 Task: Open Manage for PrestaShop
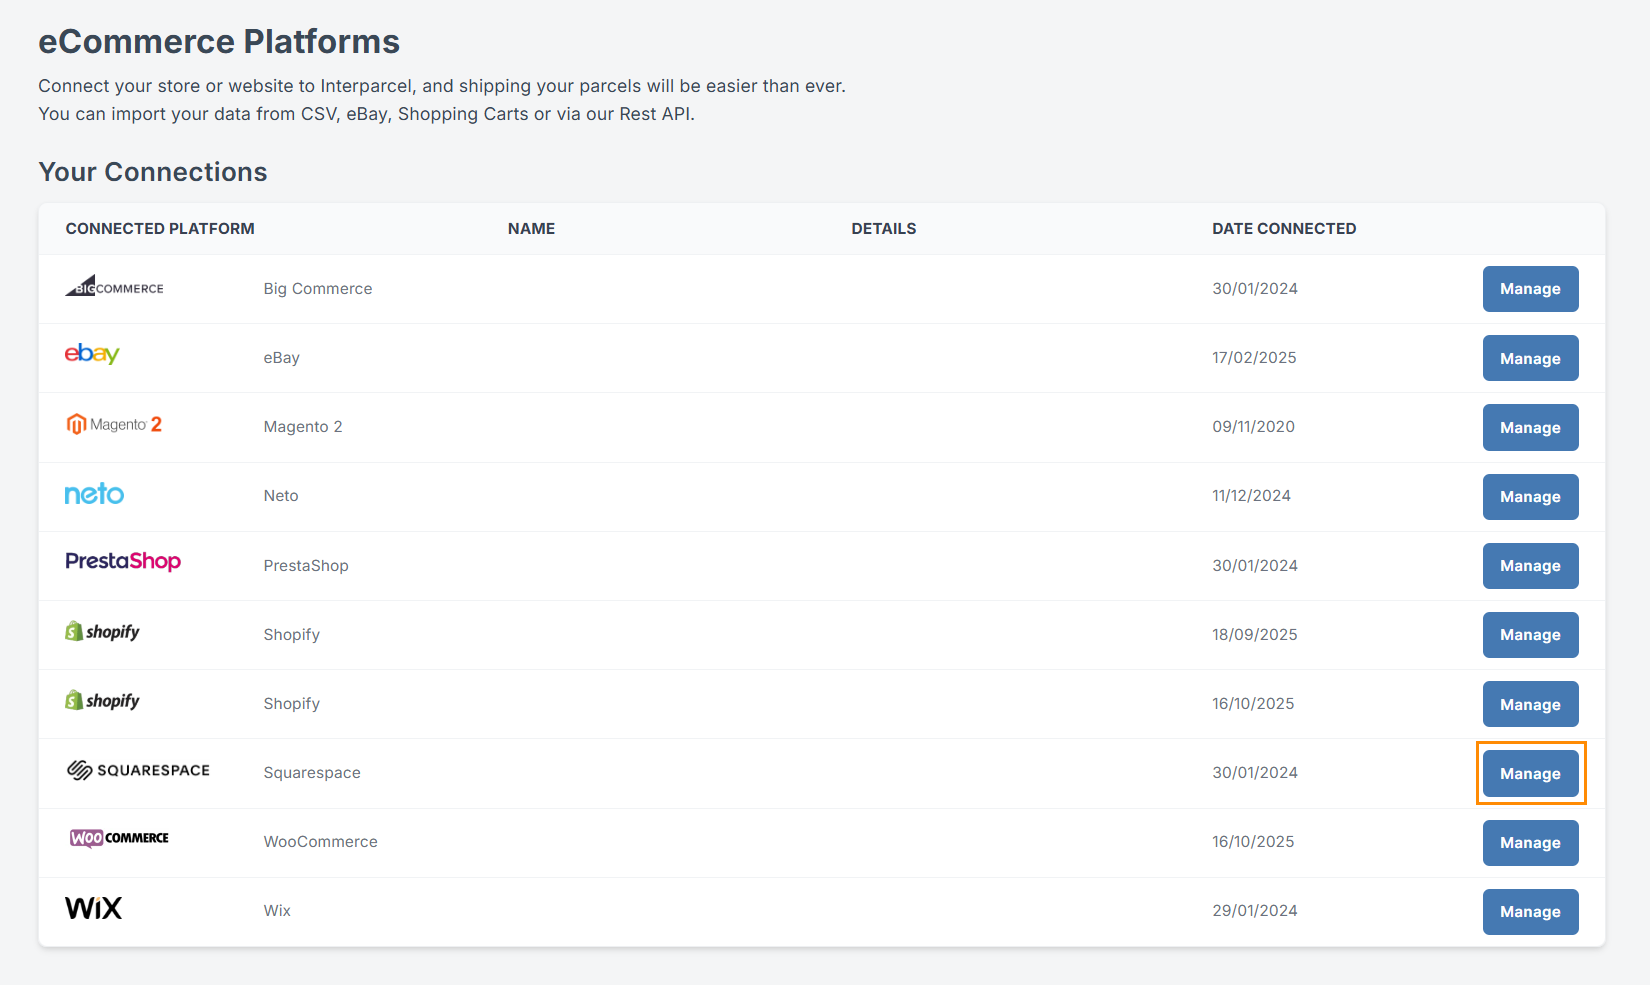pos(1530,566)
